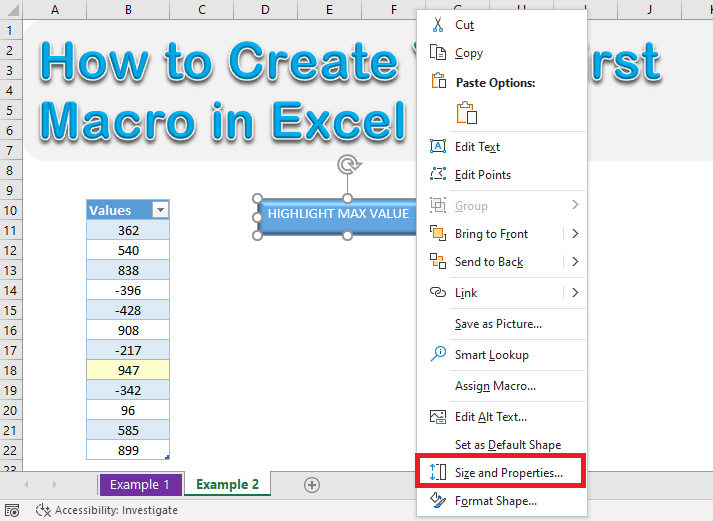Add a new sheet with plus icon
The width and height of the screenshot is (713, 521).
[x=312, y=485]
